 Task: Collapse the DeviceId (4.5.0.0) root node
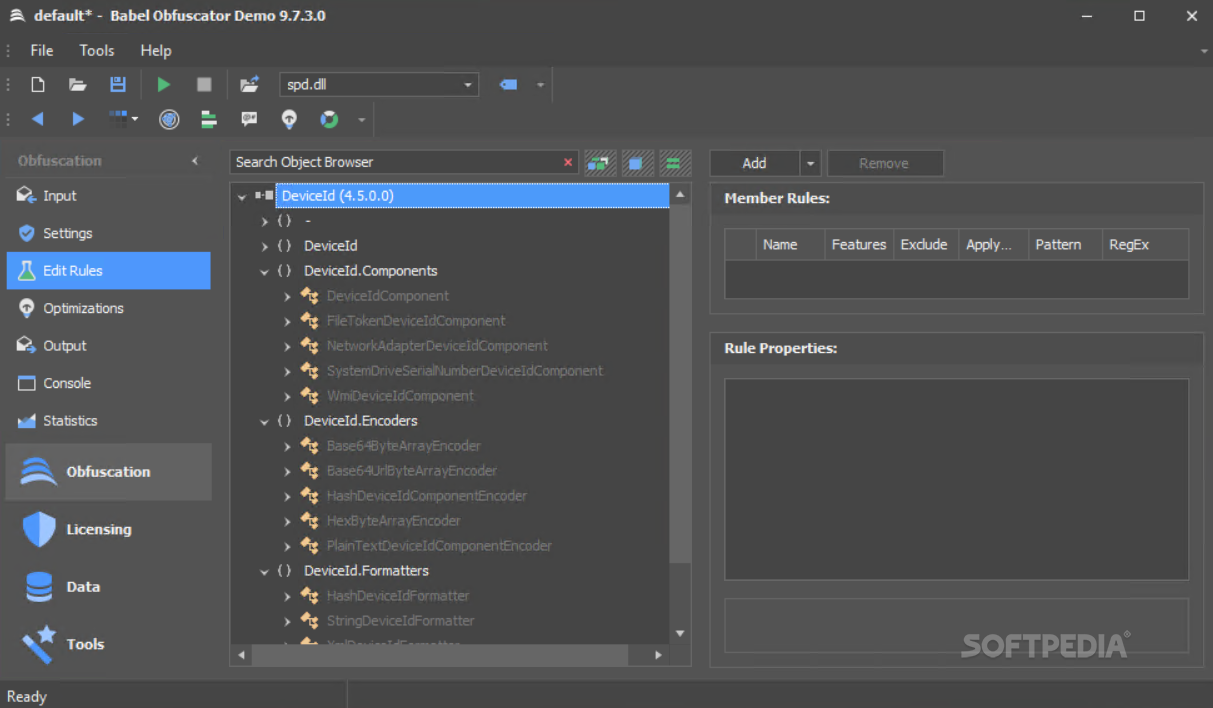pos(241,196)
